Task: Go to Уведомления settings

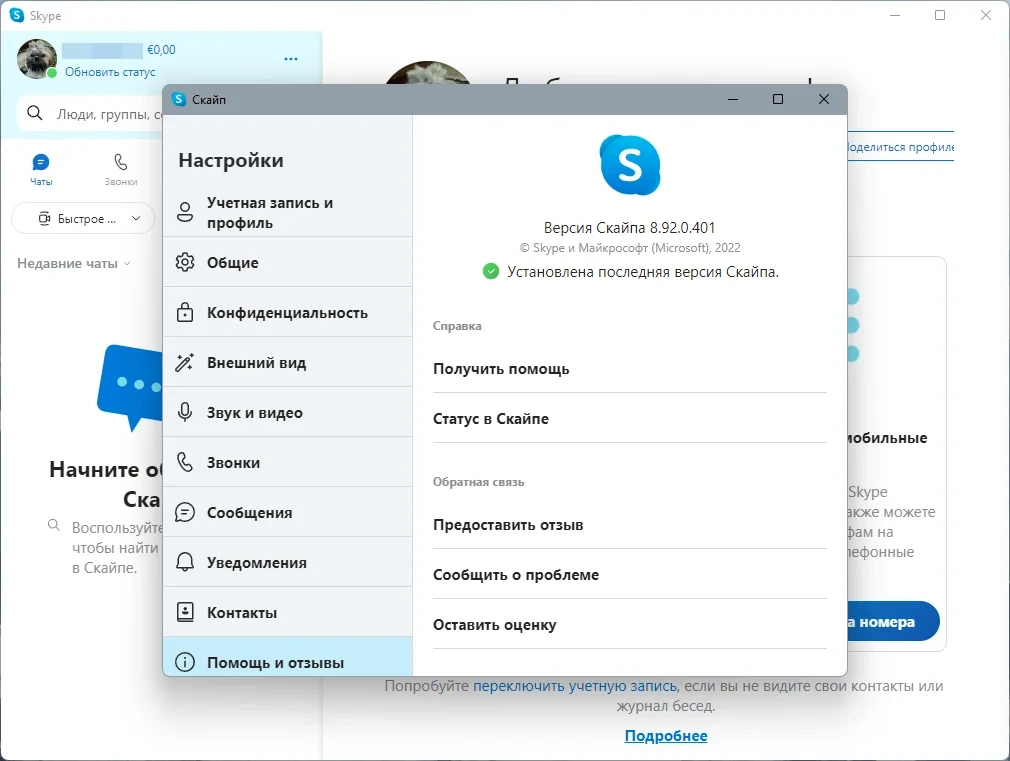Action: coord(287,563)
